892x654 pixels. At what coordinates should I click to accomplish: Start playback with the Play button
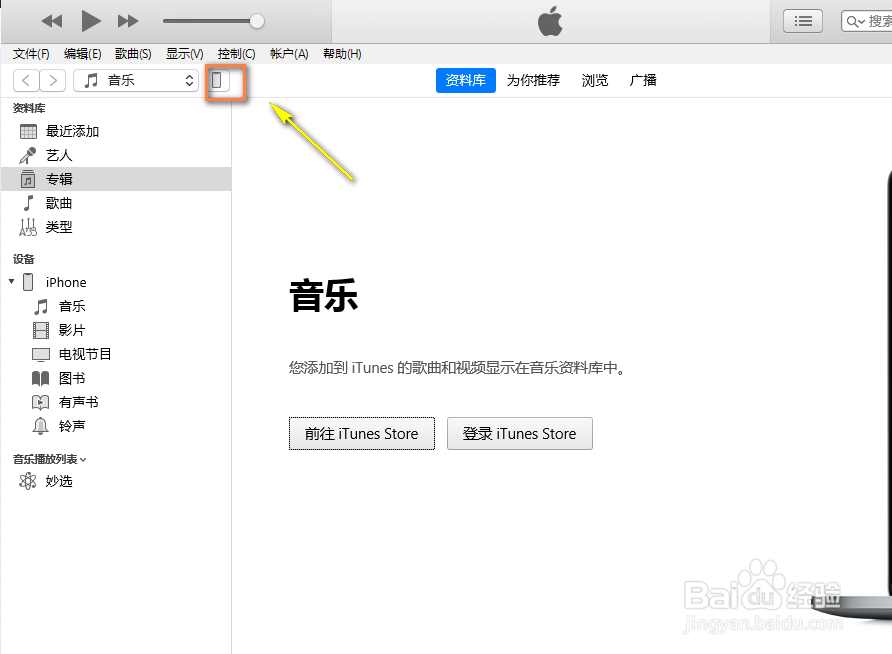[90, 21]
